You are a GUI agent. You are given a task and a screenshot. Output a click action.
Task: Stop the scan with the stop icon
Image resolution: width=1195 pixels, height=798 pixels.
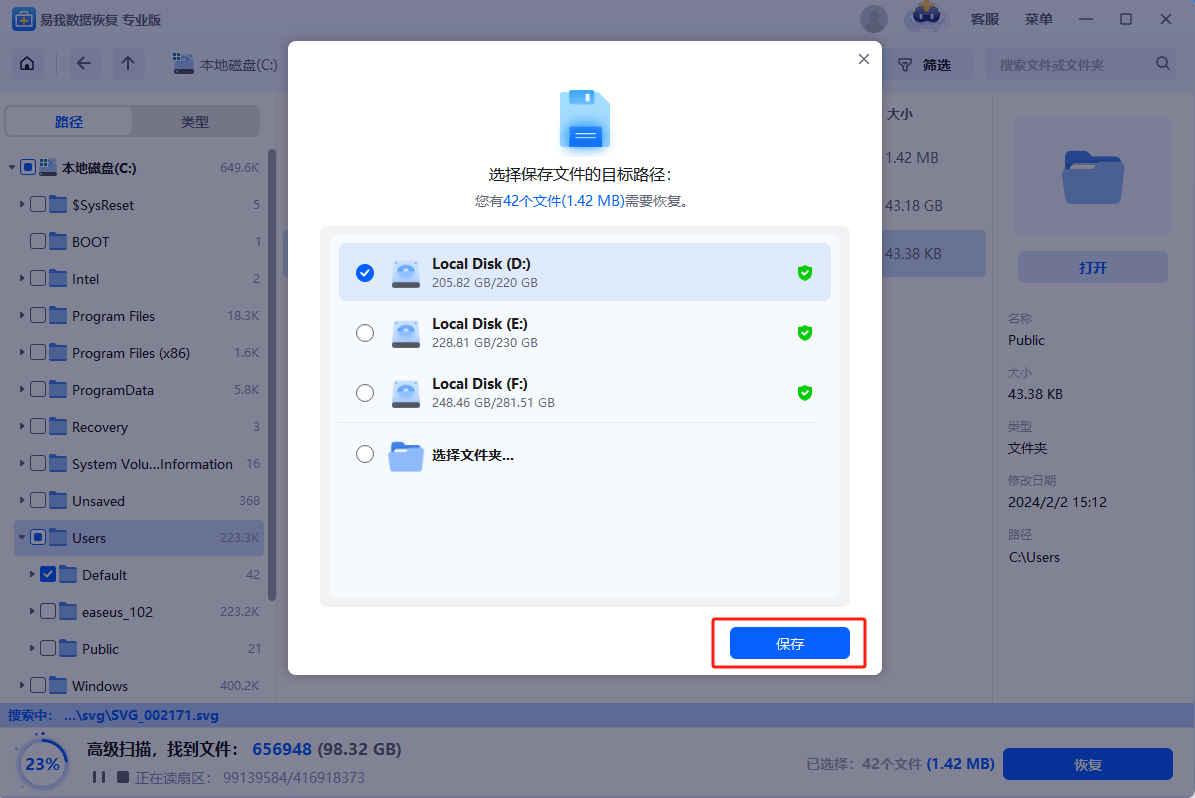pos(122,777)
